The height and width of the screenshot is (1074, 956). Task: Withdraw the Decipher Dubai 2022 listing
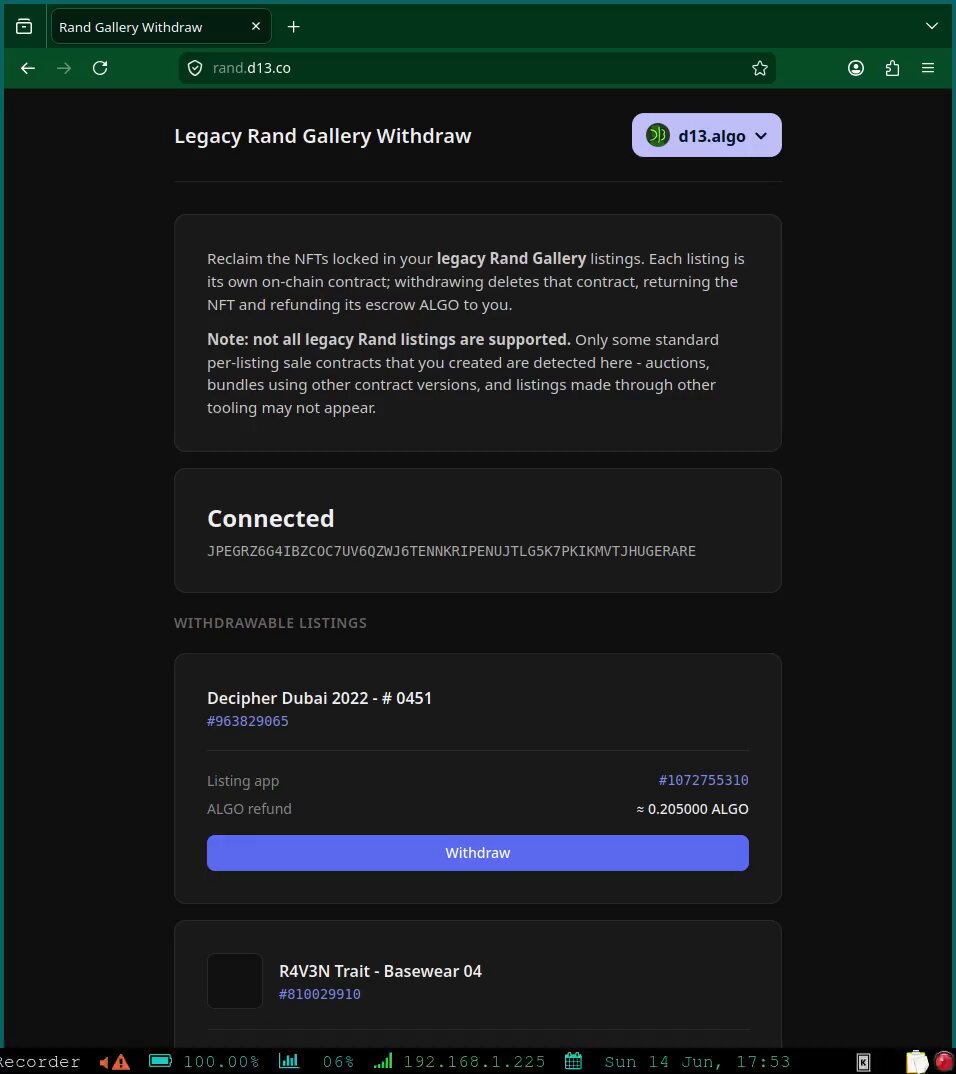click(477, 853)
